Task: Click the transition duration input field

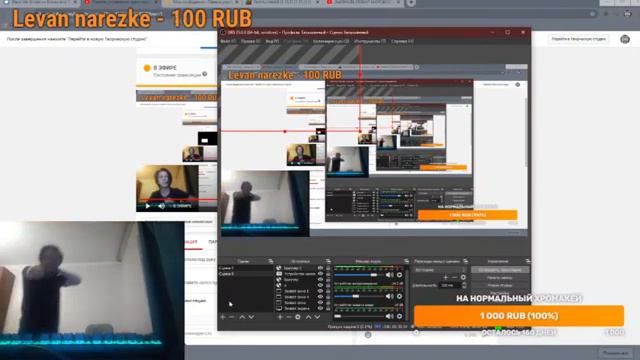Action: pos(449,285)
